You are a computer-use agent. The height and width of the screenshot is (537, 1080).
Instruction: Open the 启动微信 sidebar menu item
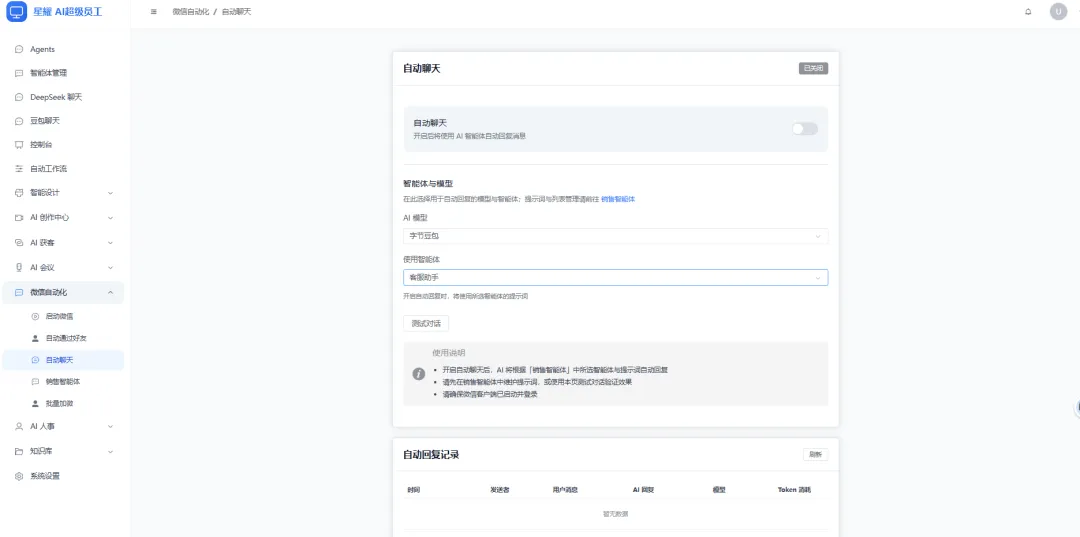[x=63, y=317]
